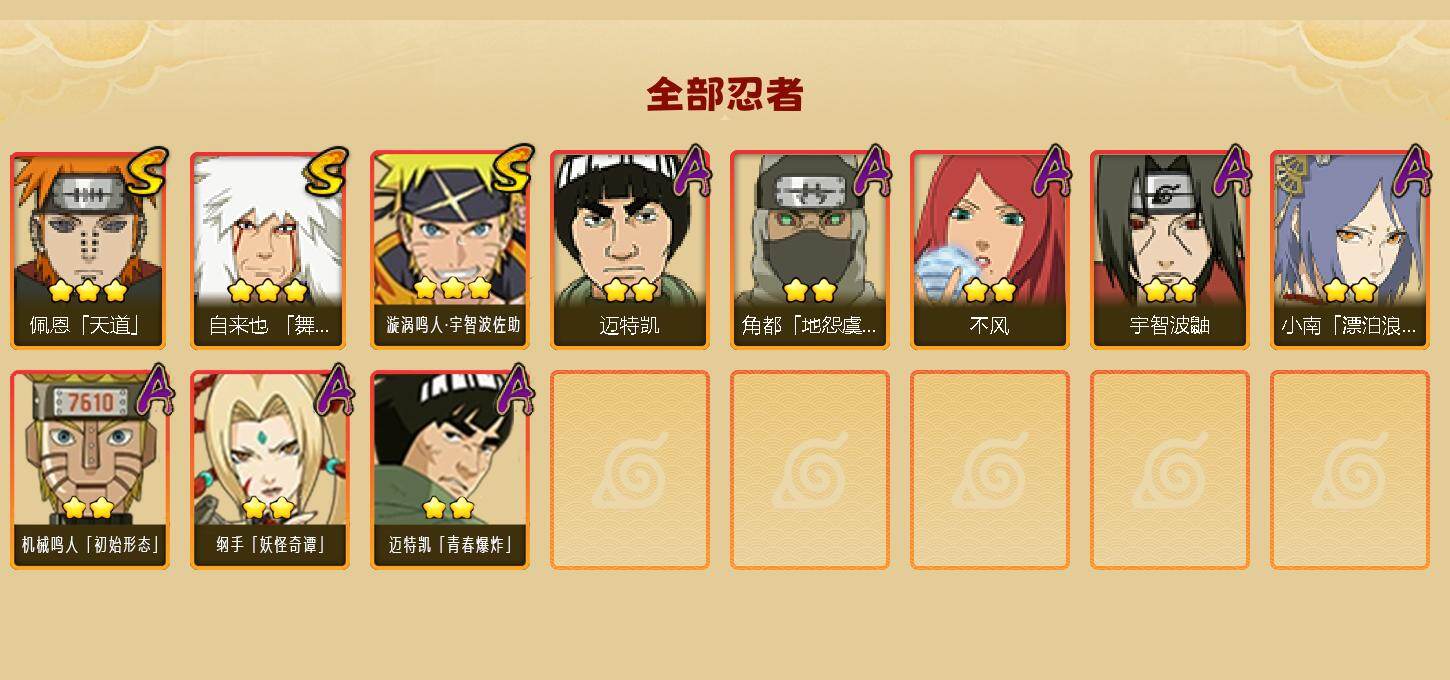This screenshot has width=1450, height=680.
Task: Open the 纲手「妖怪奇谭」 card
Action: click(269, 470)
